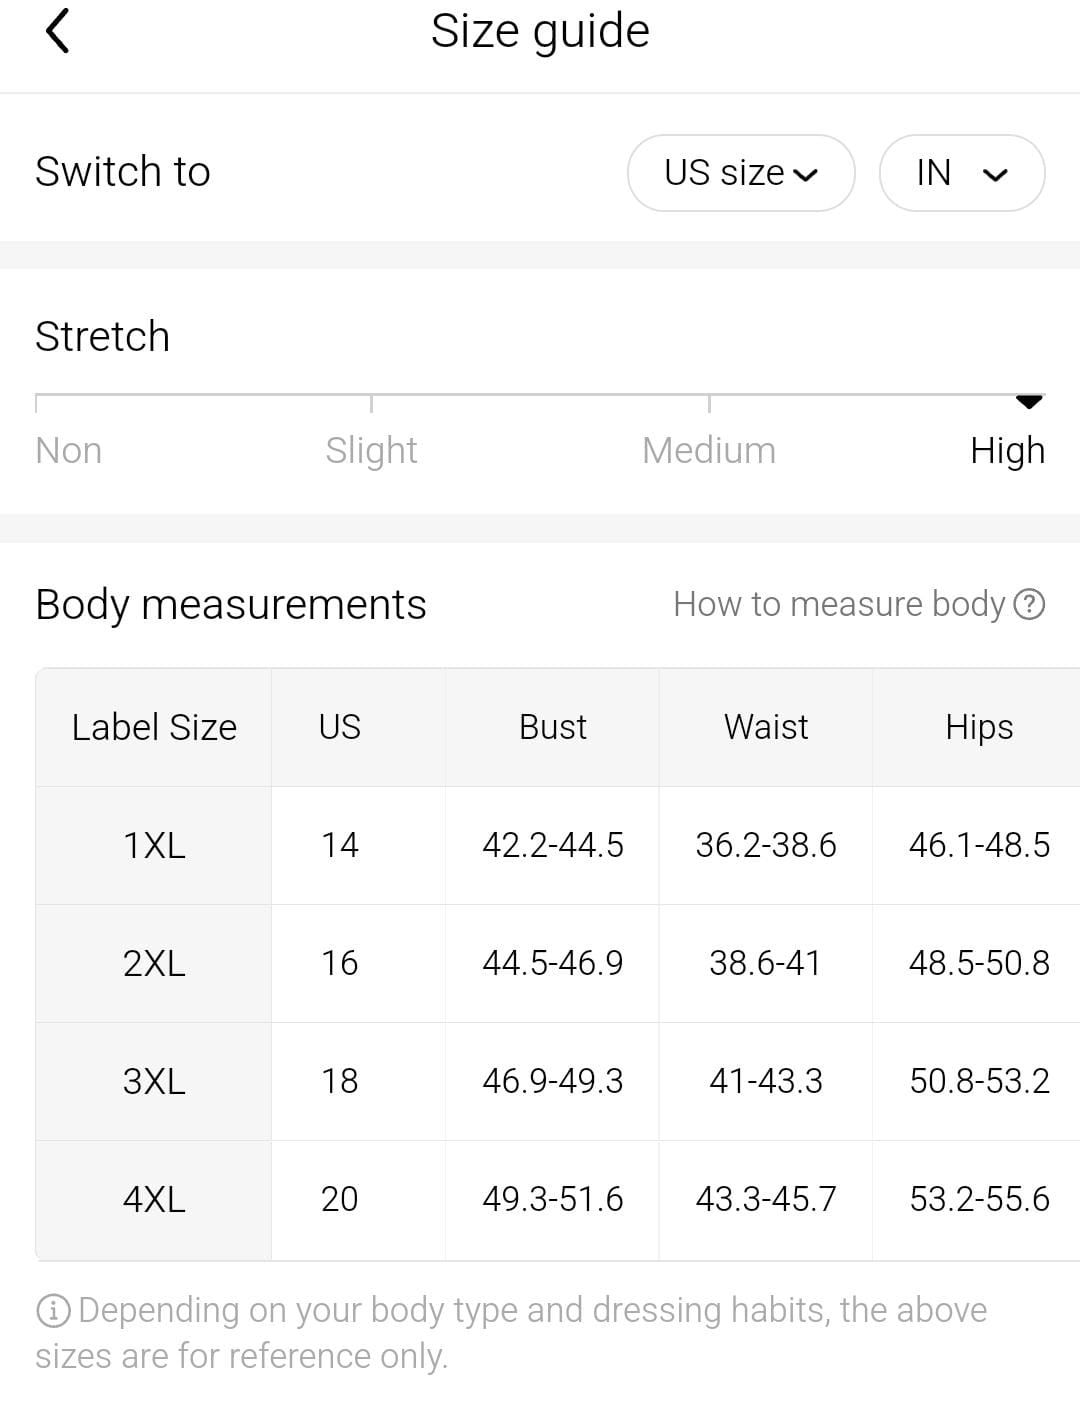Screen dimensions: 1080x1422
Task: Click the 3XL label size row
Action: click(557, 1082)
